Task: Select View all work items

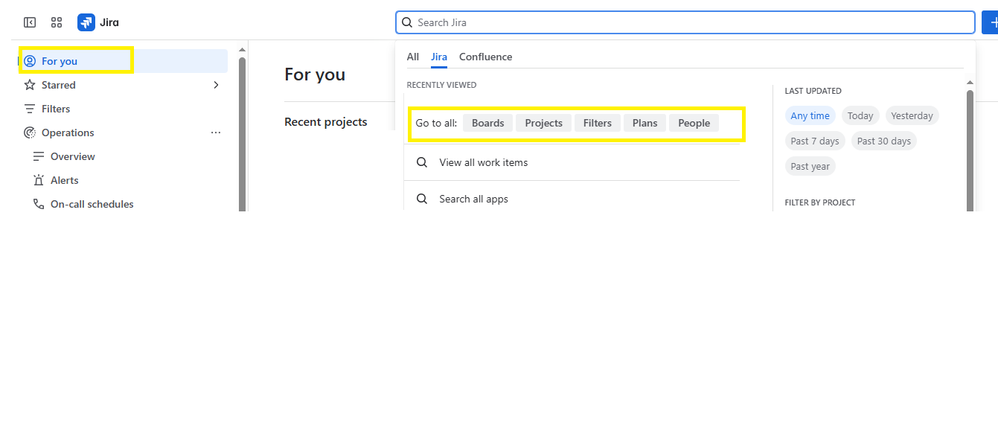Action: pyautogui.click(x=572, y=162)
